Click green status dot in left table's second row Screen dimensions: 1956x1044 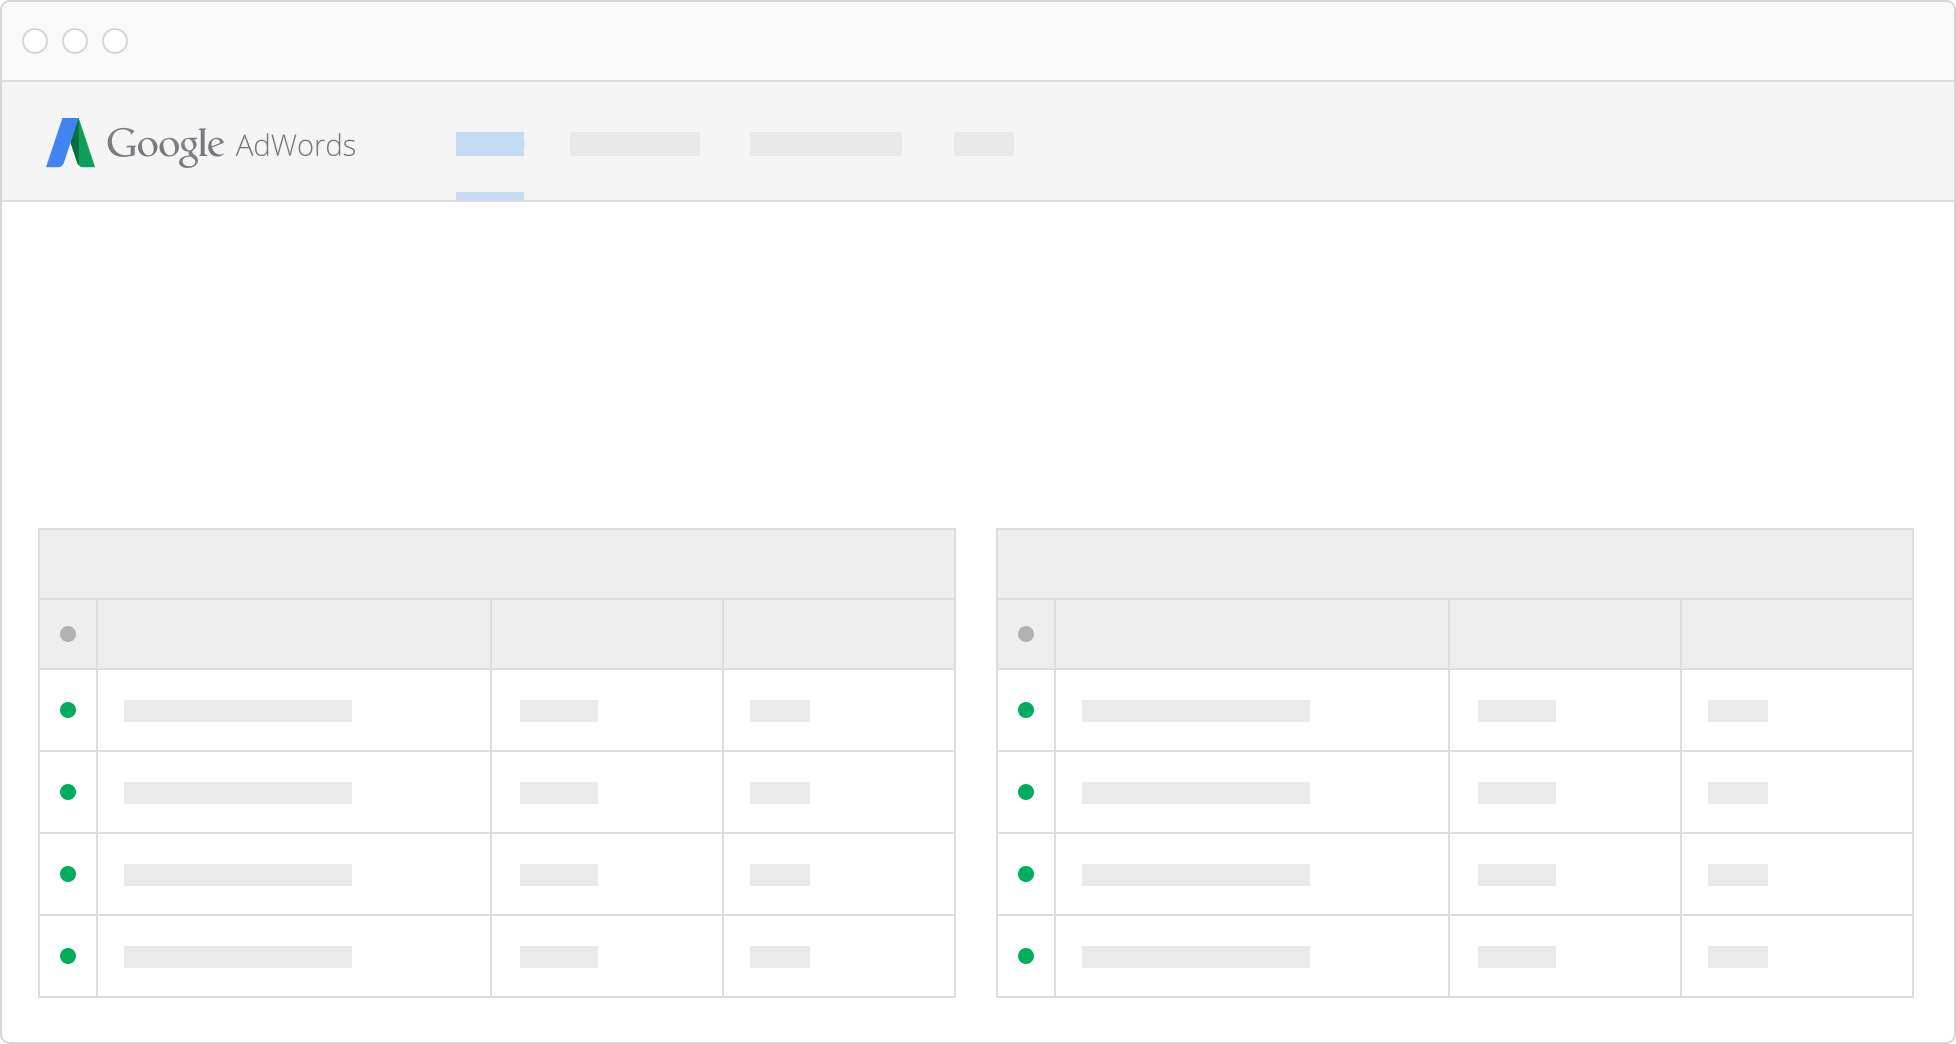pos(68,792)
